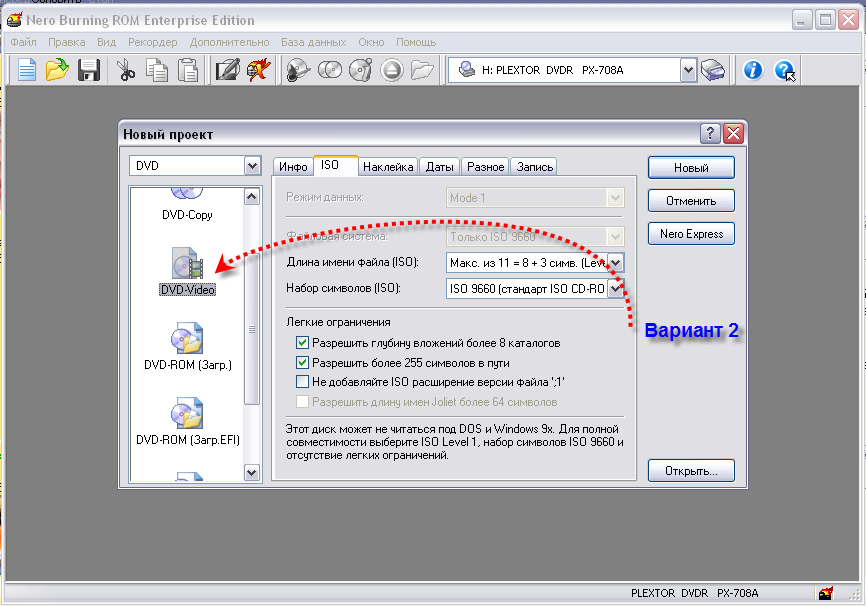The width and height of the screenshot is (866, 606).
Task: Click the Новый button
Action: 691,167
